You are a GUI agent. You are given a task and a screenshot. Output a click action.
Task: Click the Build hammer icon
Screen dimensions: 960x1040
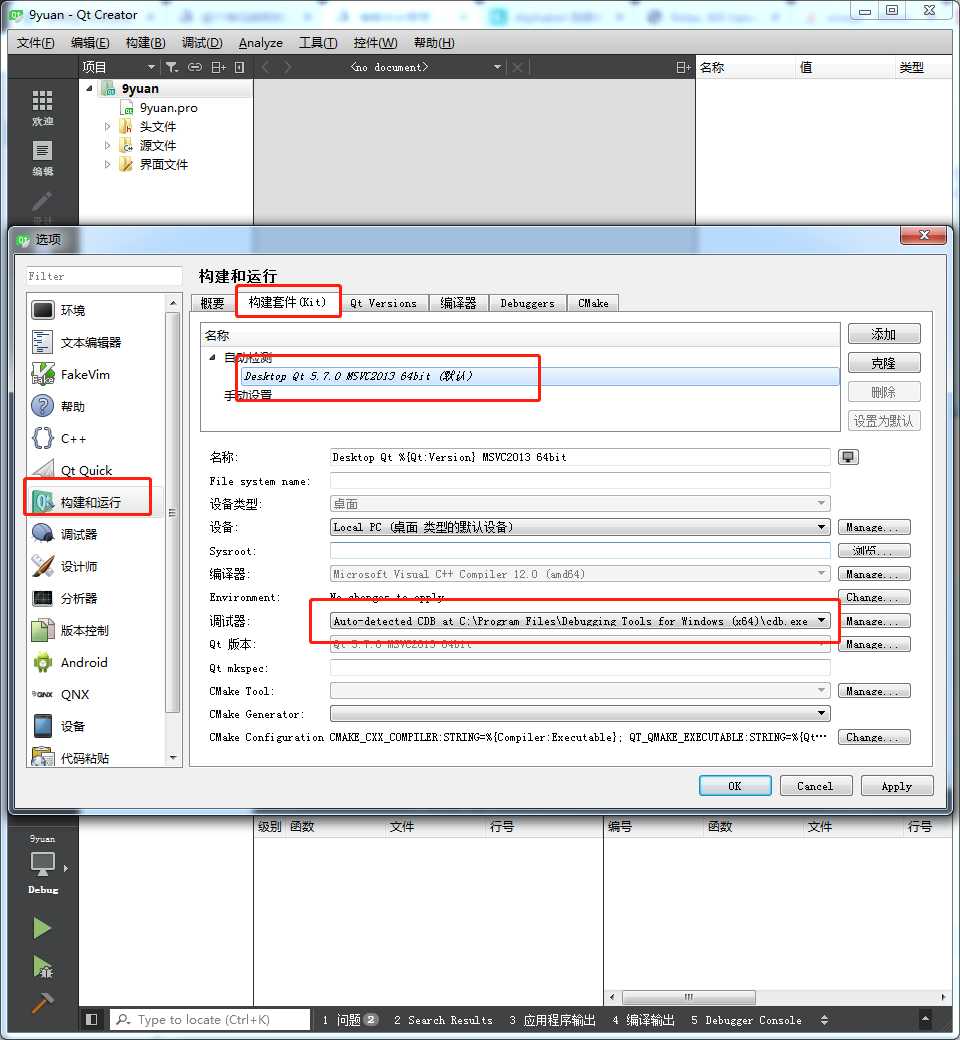pos(42,1002)
